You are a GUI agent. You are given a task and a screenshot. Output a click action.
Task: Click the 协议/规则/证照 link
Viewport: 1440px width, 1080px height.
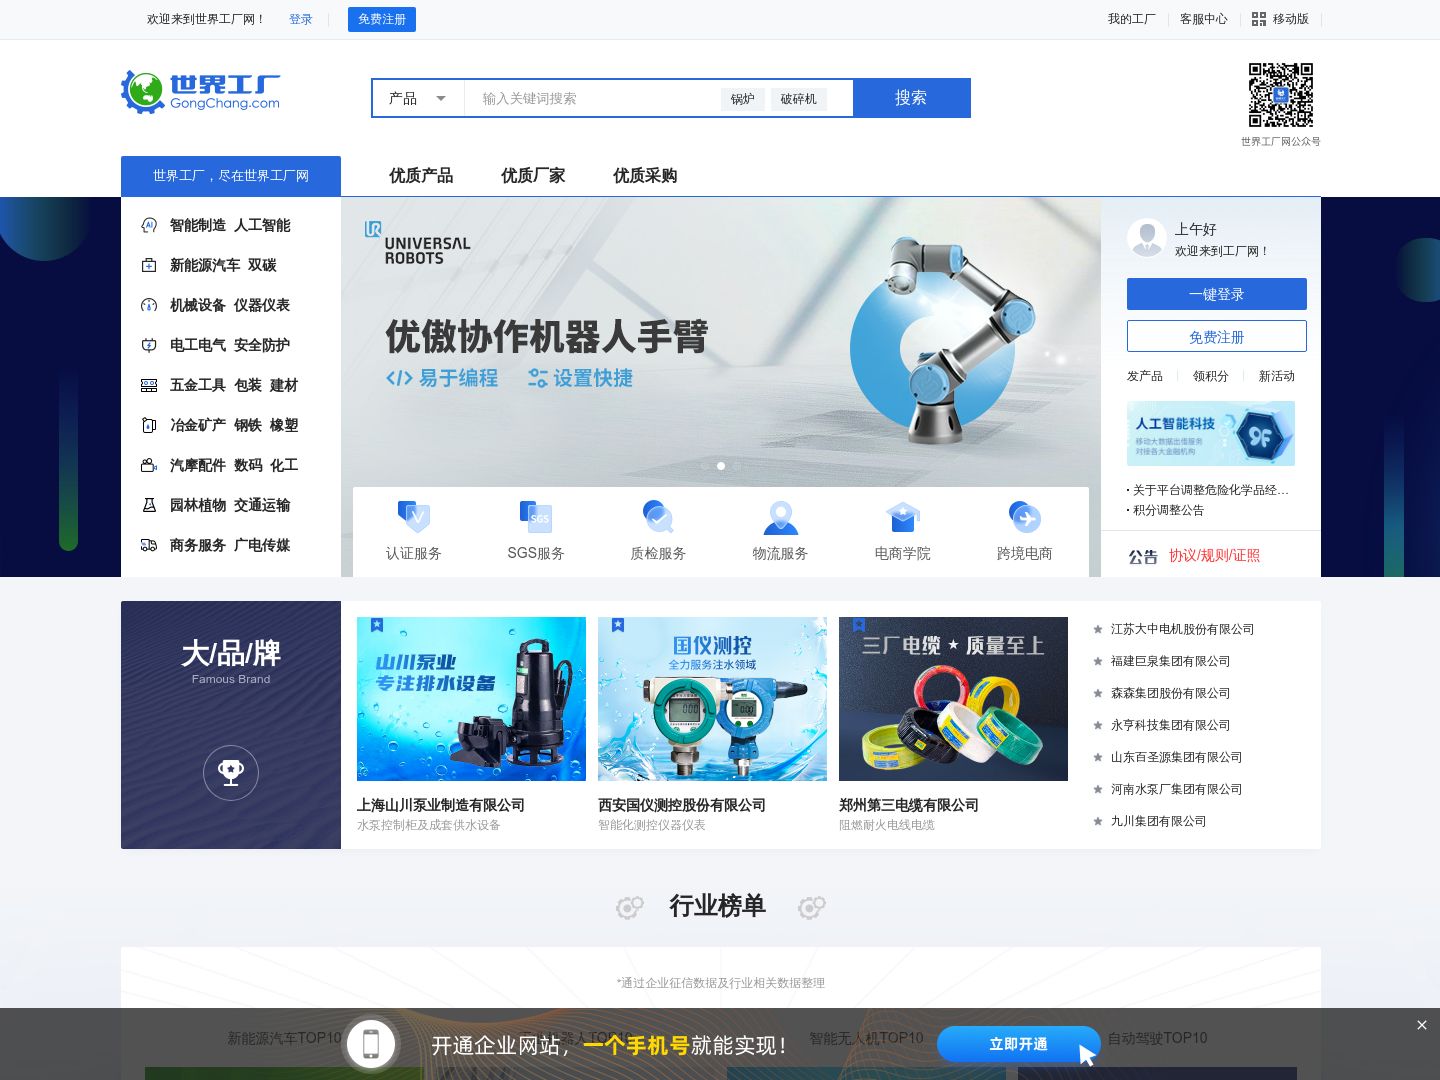coord(1215,556)
